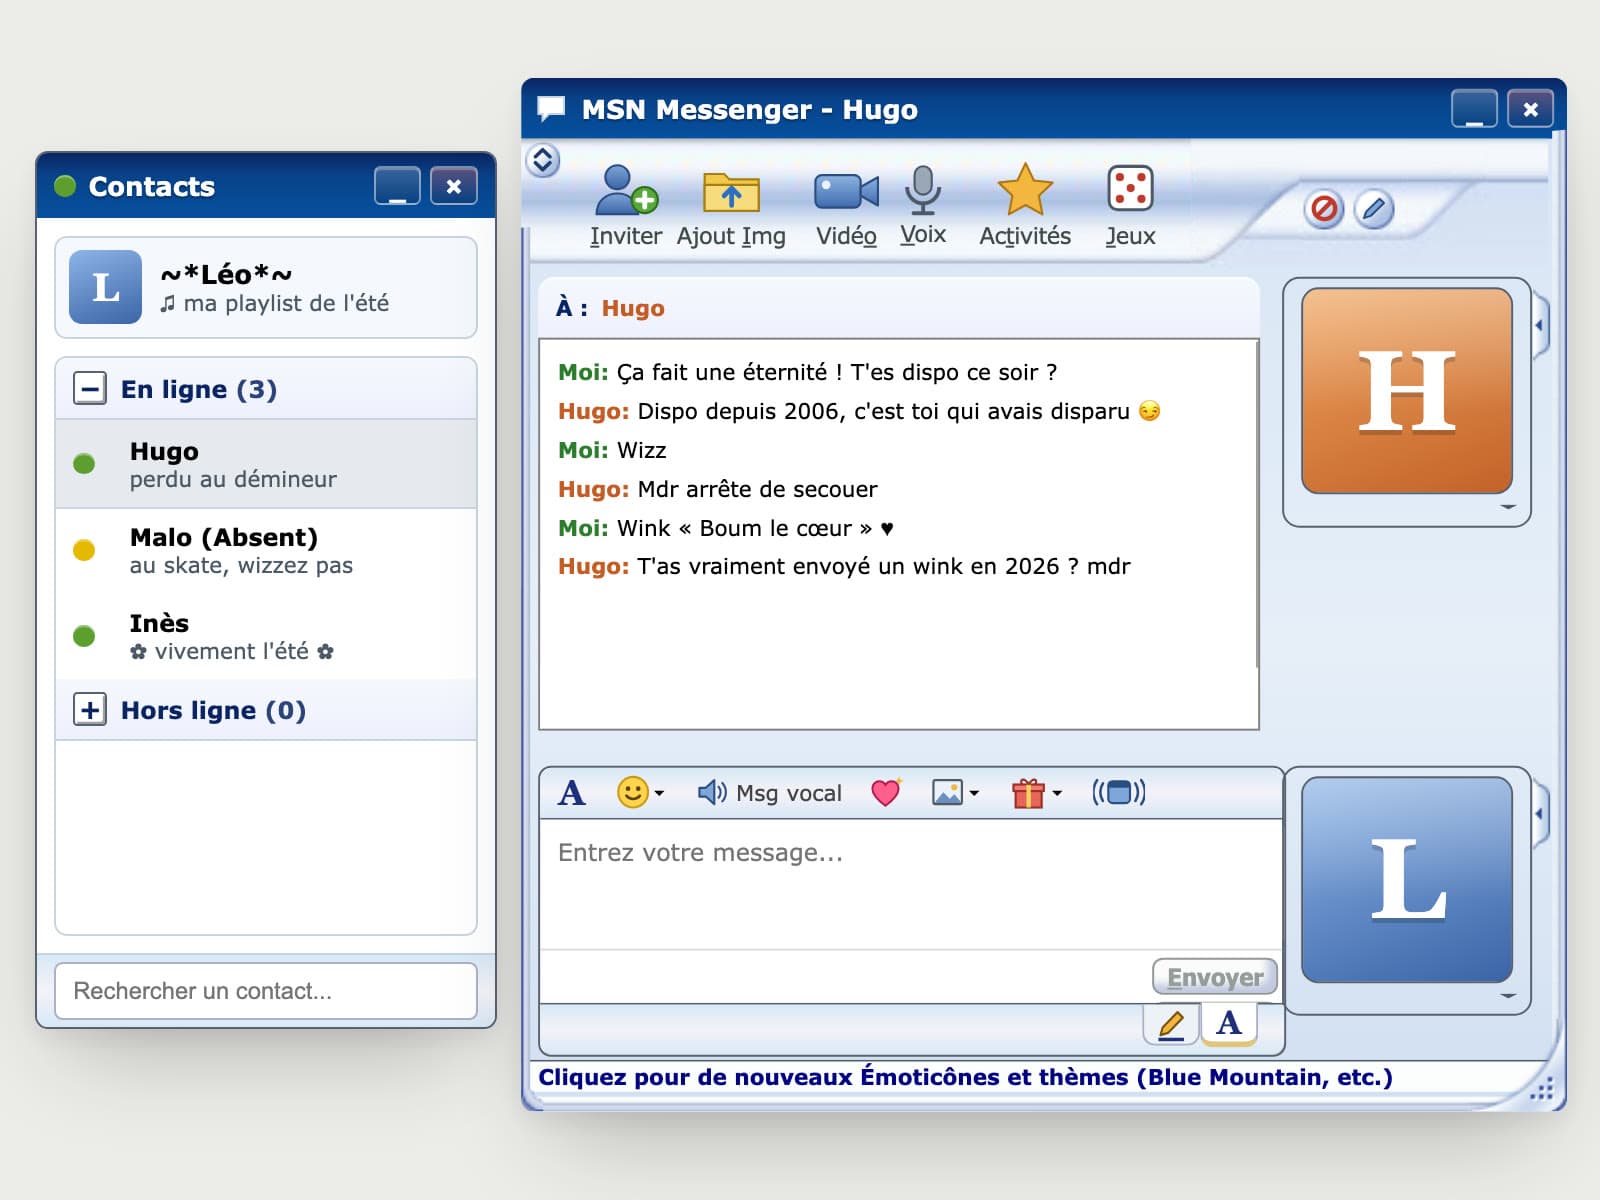Image resolution: width=1600 pixels, height=1200 pixels.
Task: Click the smiley emoticon icon
Action: point(632,792)
